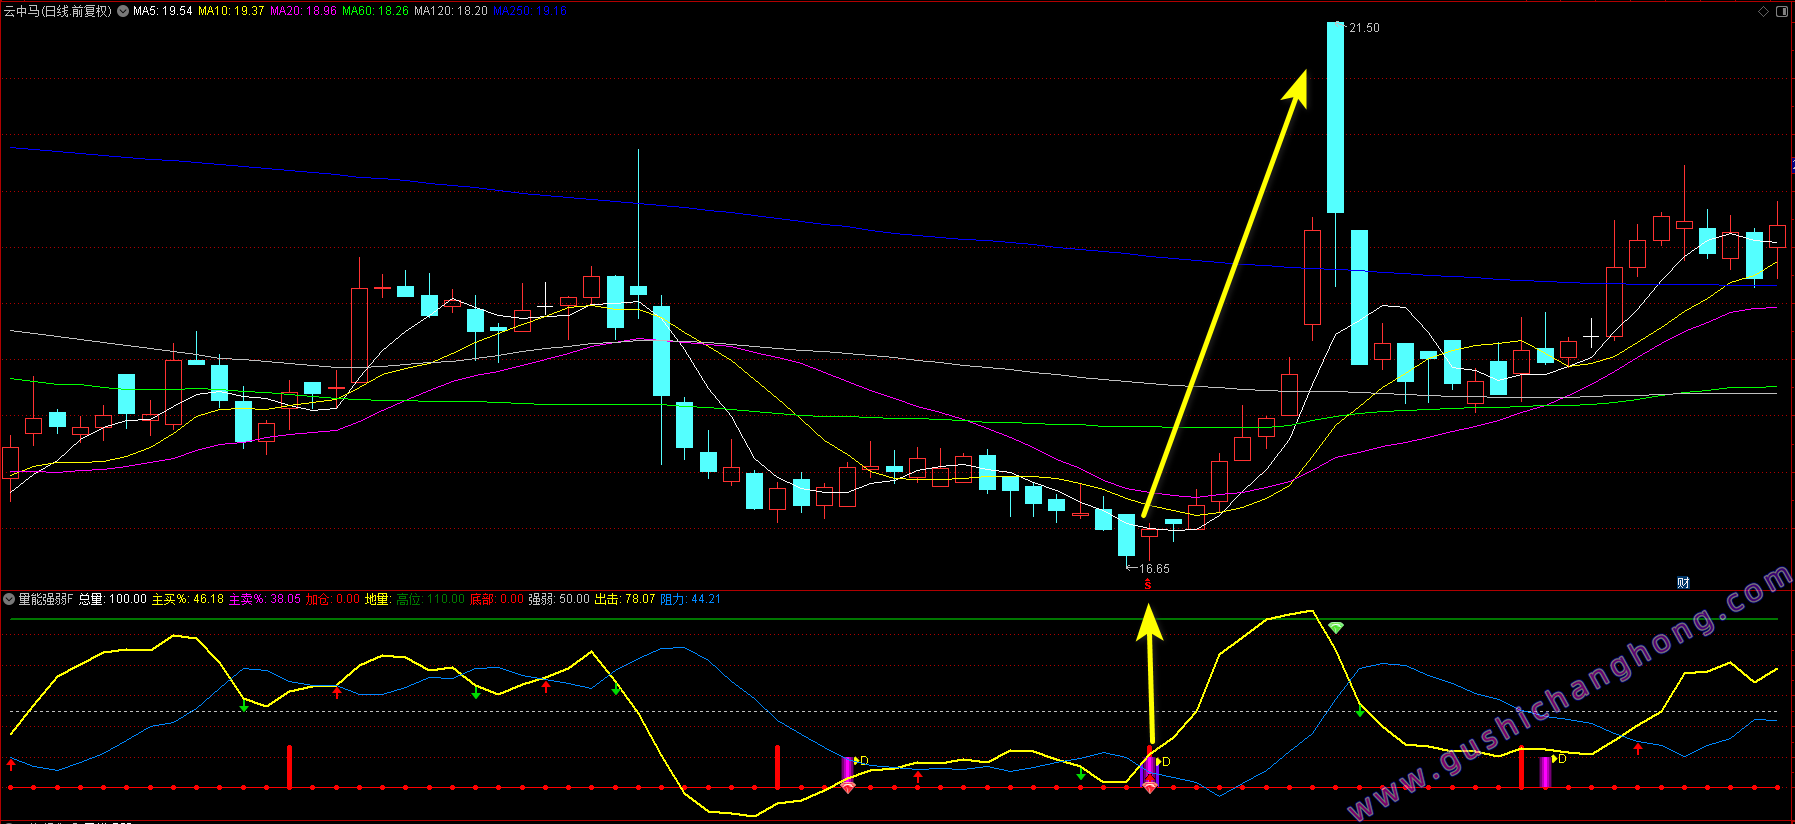Image resolution: width=1795 pixels, height=824 pixels.
Task: Select the stock title 云中马(日线 前复权)
Action: pos(58,11)
